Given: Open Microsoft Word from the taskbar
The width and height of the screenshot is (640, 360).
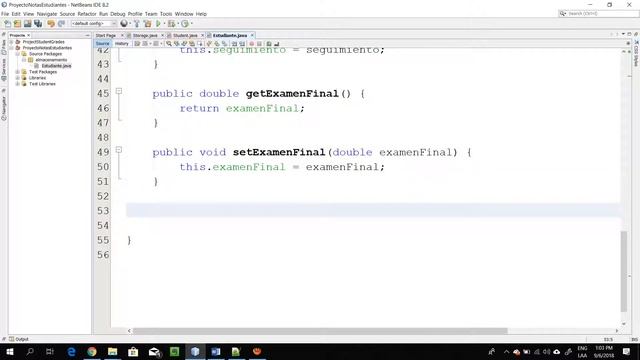Looking at the screenshot, I should tap(216, 351).
